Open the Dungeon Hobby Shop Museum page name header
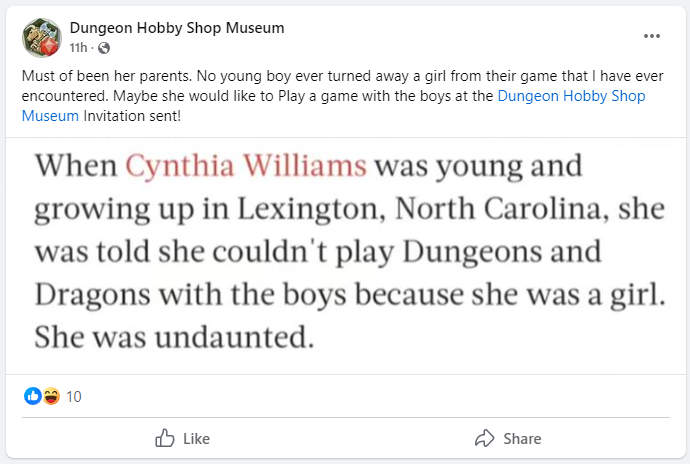Image resolution: width=690 pixels, height=464 pixels. pyautogui.click(x=177, y=28)
